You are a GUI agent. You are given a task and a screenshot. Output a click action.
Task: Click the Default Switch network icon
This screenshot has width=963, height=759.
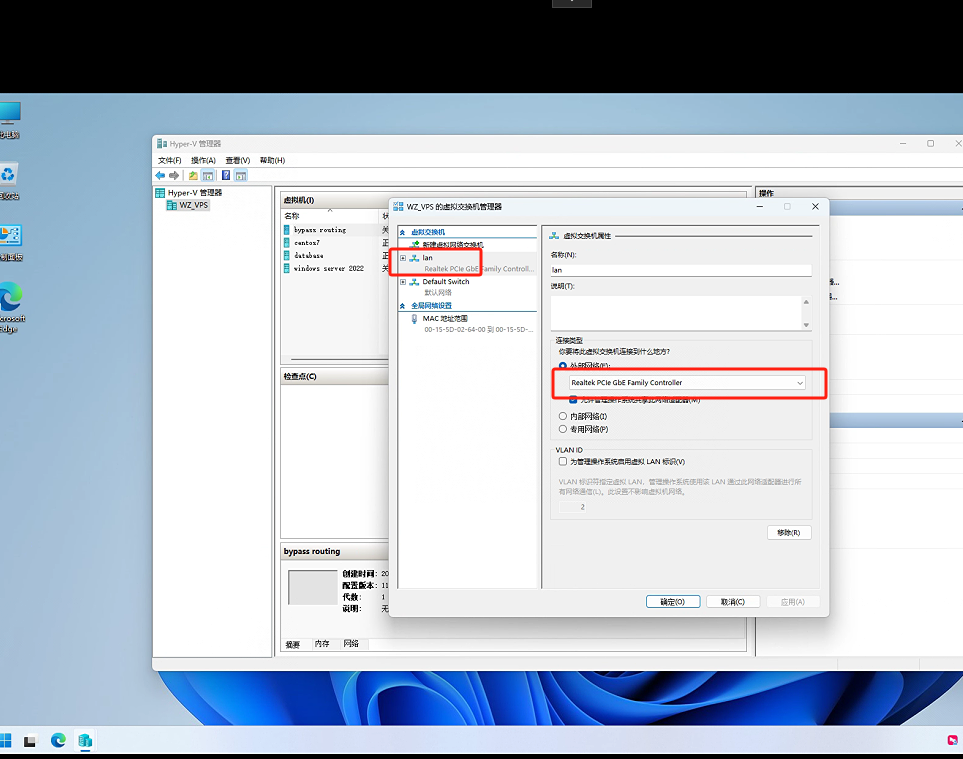coord(415,282)
